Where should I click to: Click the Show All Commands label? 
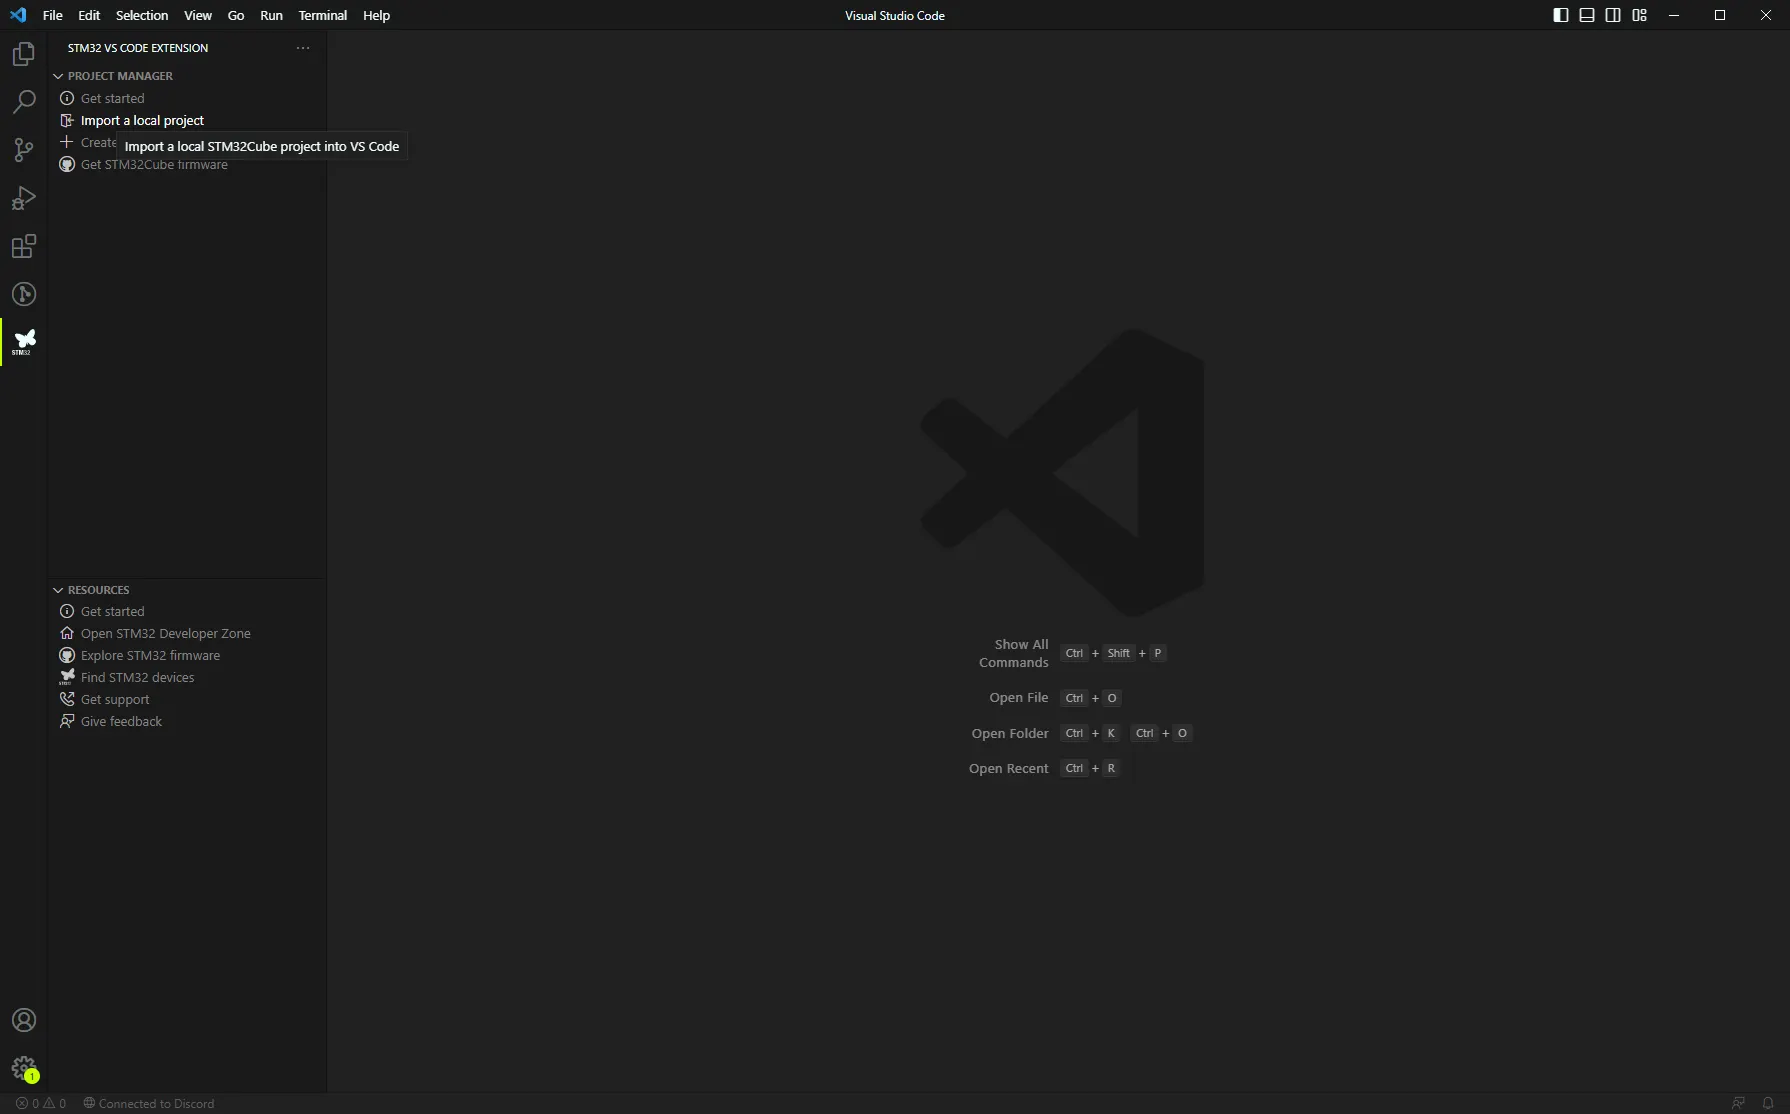(x=1014, y=653)
